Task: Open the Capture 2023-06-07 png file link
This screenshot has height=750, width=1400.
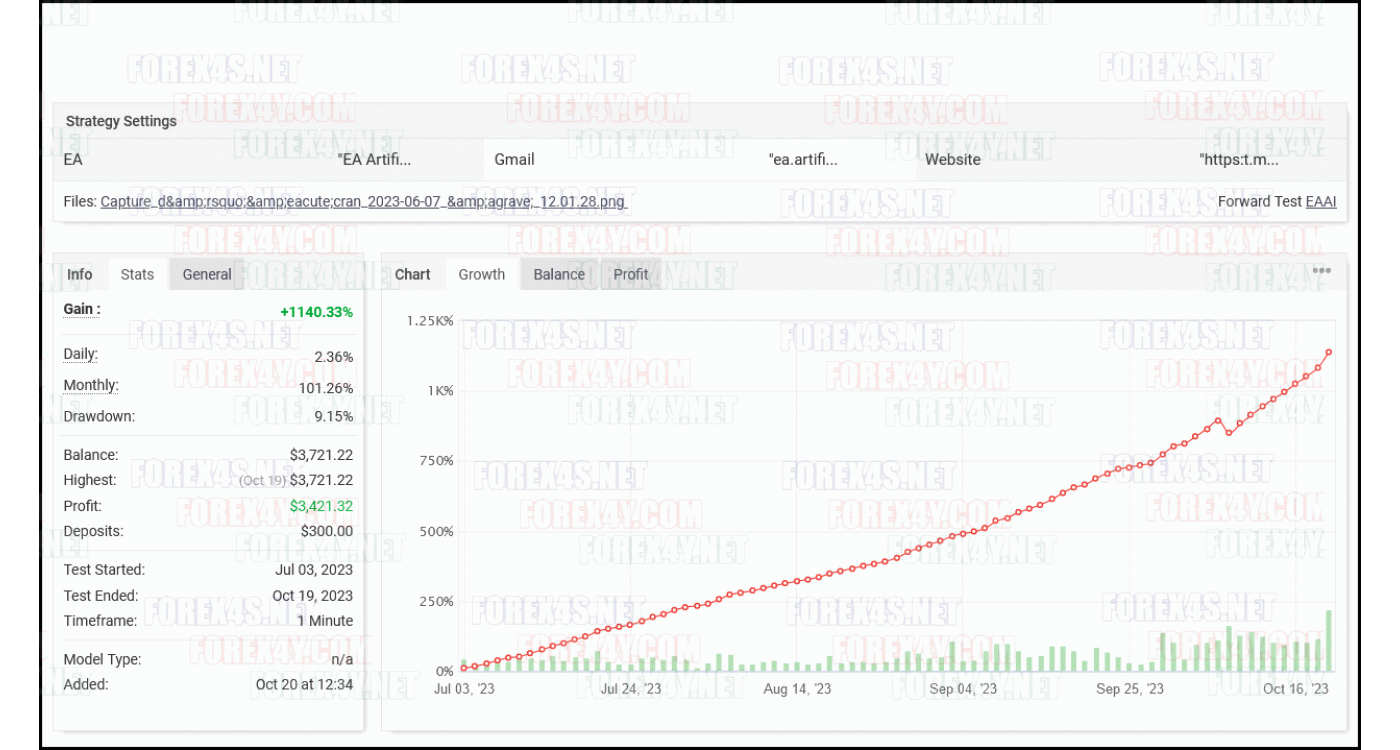Action: point(363,201)
